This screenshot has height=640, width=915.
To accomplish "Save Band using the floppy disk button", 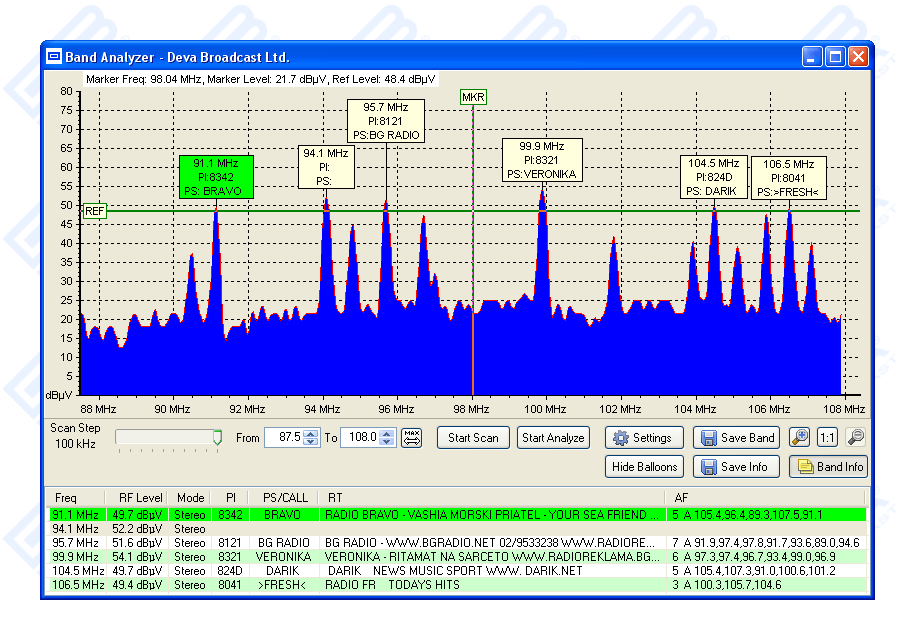I will click(x=738, y=438).
